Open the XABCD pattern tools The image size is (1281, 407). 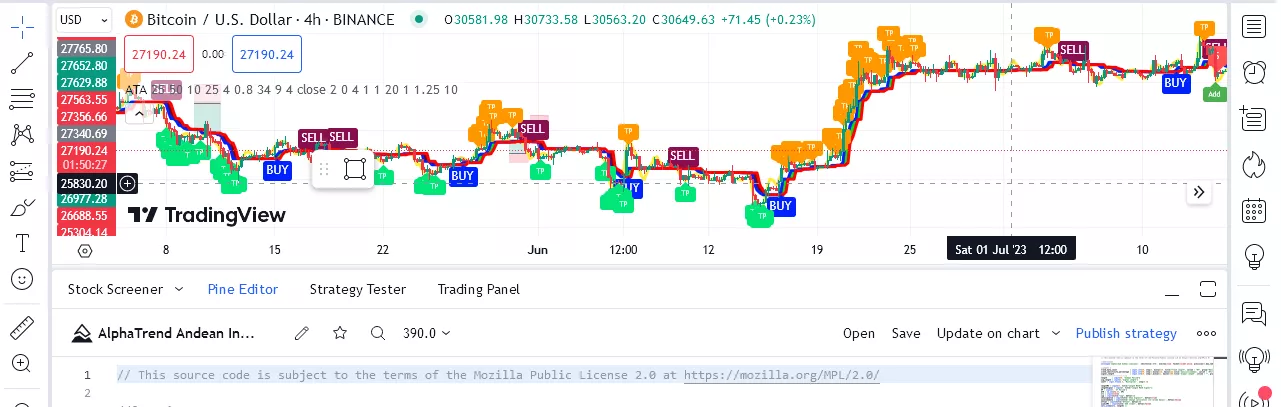[x=22, y=135]
